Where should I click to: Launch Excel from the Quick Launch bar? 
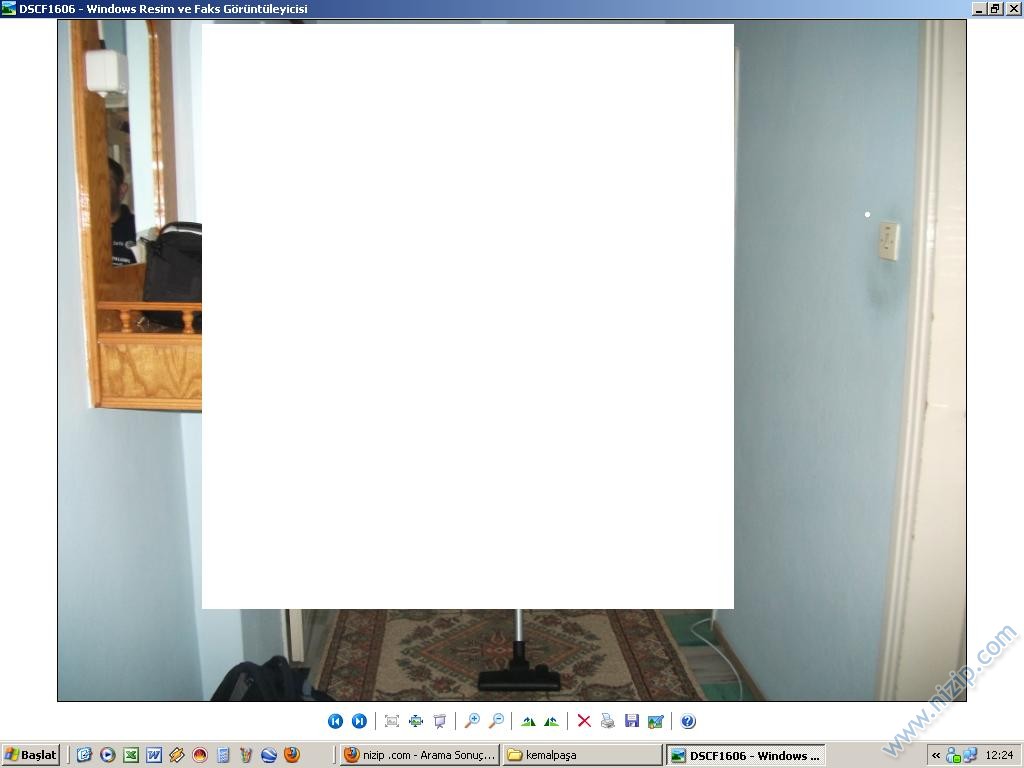(x=131, y=755)
